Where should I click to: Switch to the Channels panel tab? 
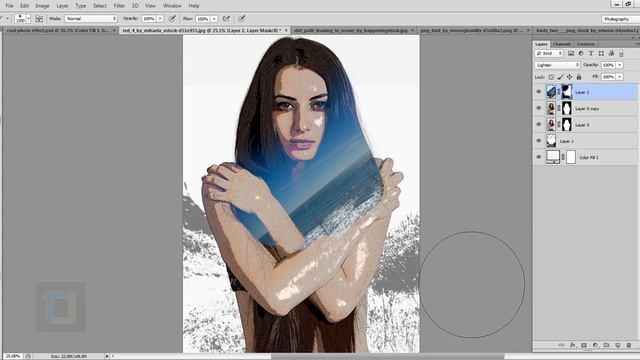point(562,44)
